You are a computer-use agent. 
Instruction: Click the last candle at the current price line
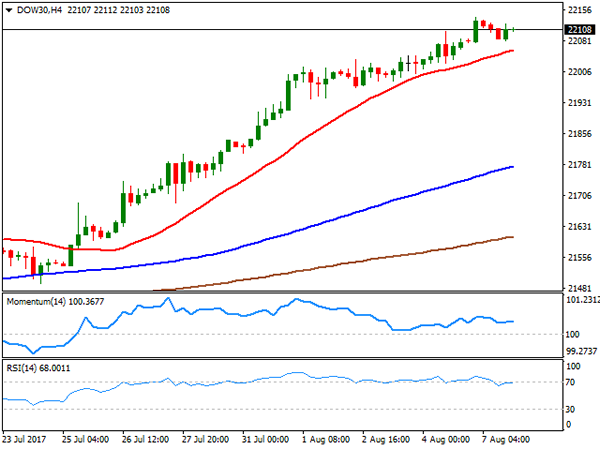pyautogui.click(x=514, y=29)
